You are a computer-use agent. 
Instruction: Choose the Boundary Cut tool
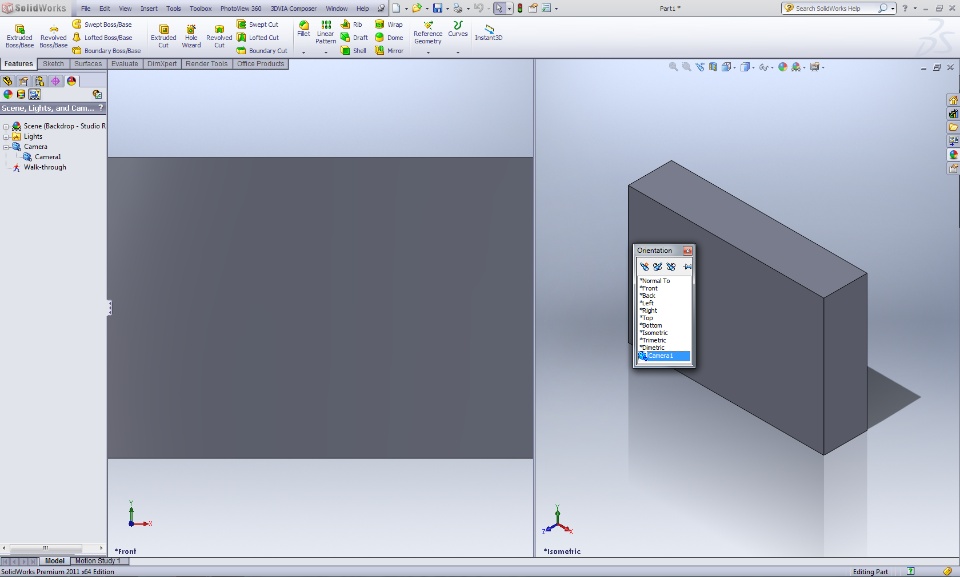262,50
